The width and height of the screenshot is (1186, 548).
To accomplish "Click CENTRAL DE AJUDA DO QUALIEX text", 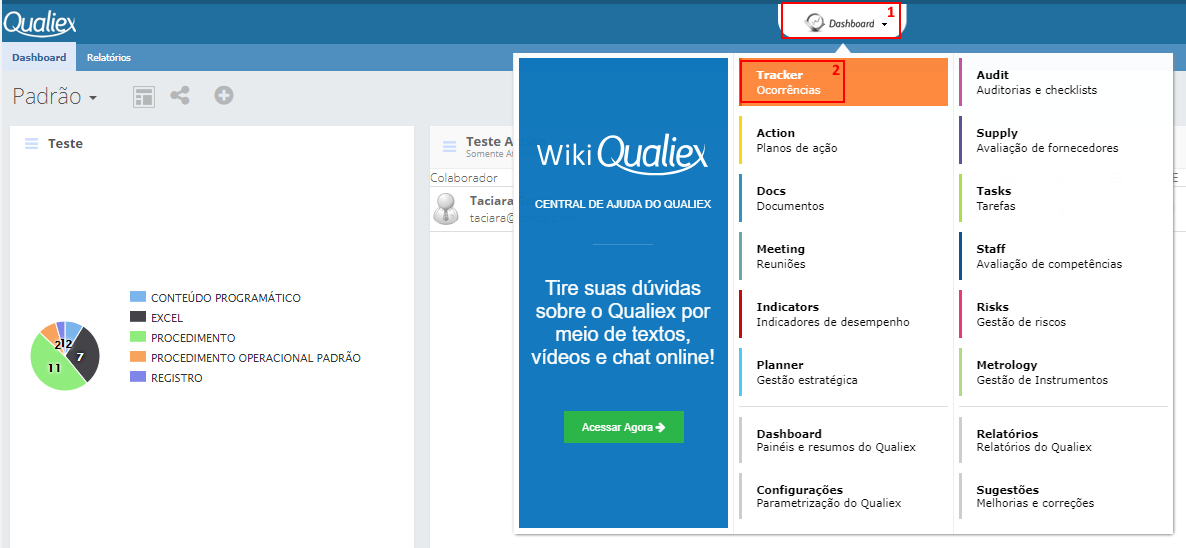I will click(x=622, y=204).
